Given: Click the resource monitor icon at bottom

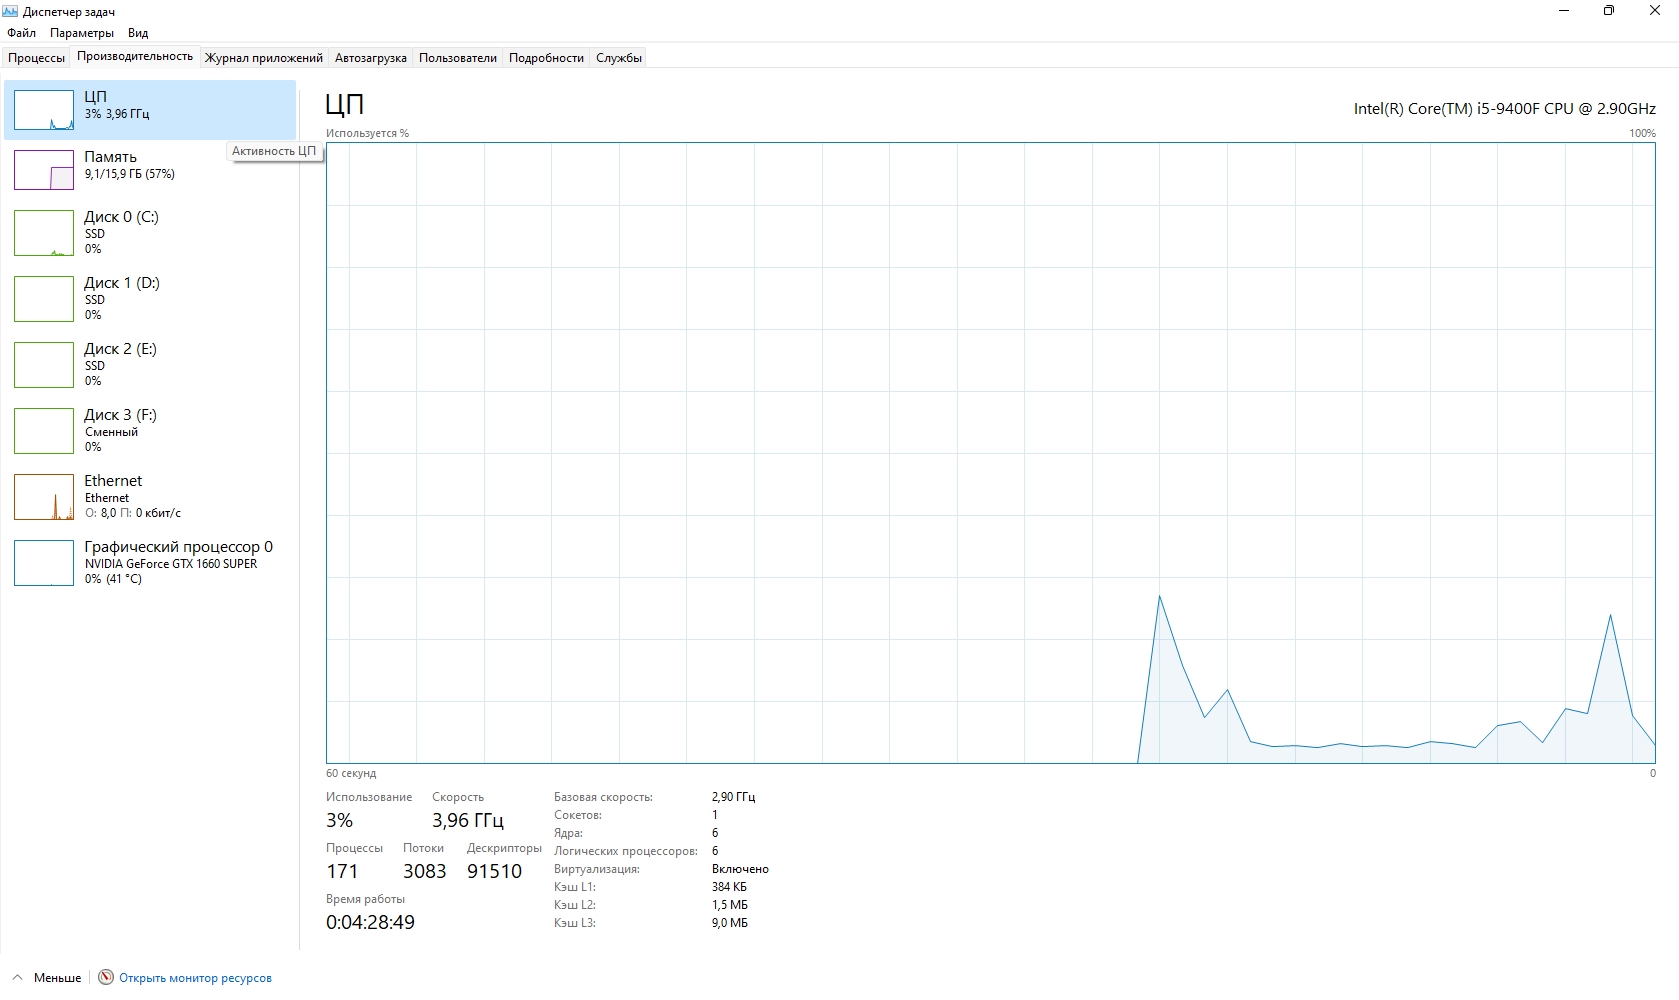Looking at the screenshot, I should point(106,978).
